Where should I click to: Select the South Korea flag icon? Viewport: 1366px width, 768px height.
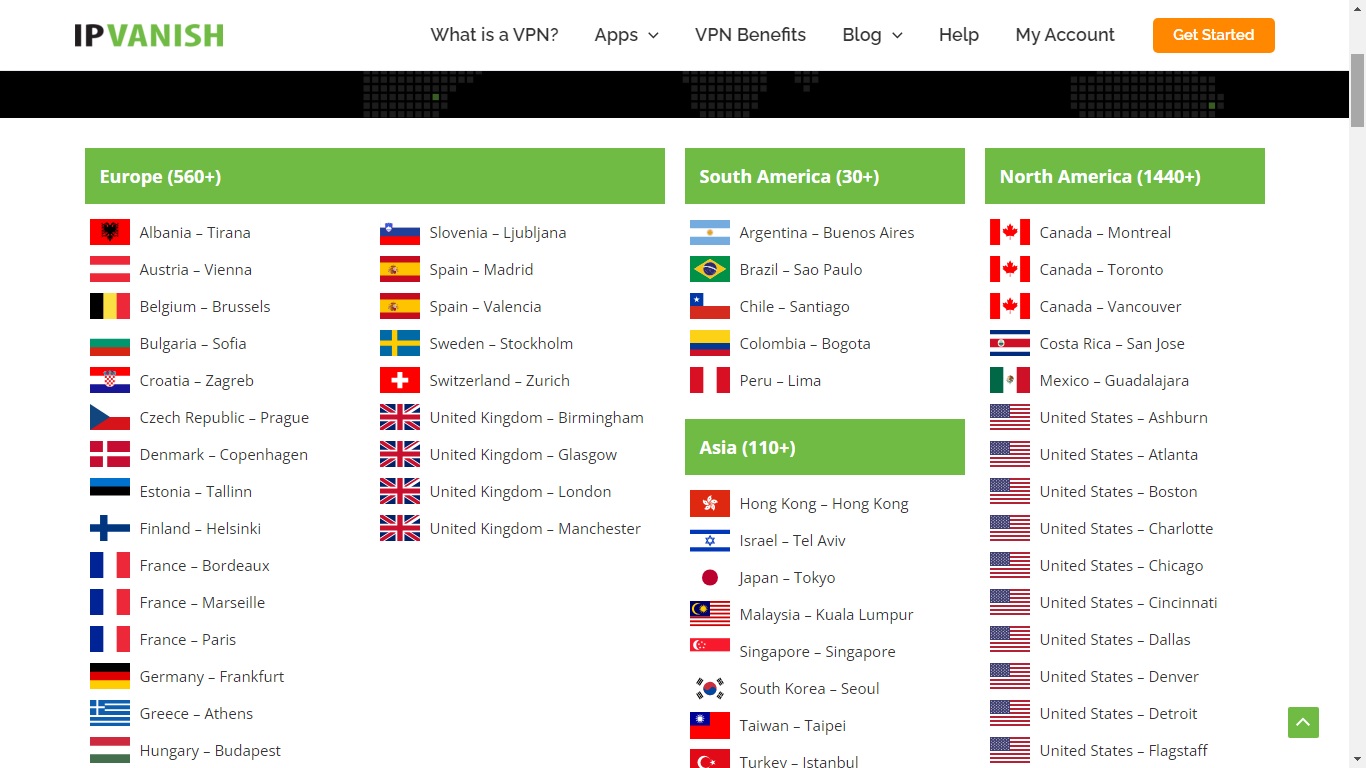click(x=709, y=688)
